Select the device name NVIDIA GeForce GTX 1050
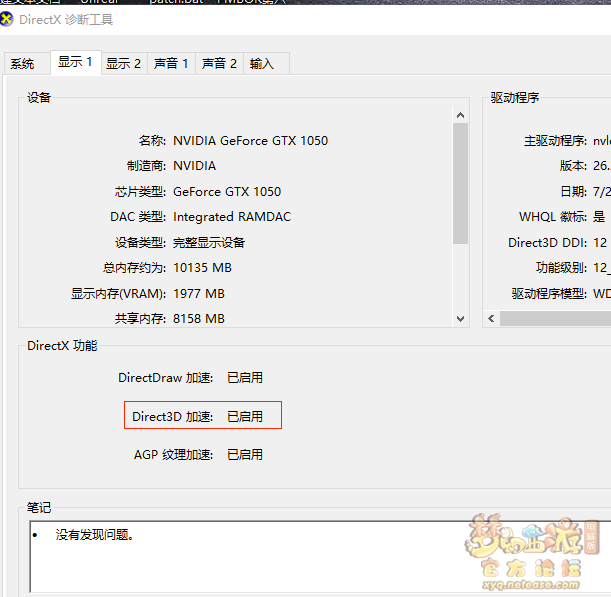611x597 pixels. point(250,141)
